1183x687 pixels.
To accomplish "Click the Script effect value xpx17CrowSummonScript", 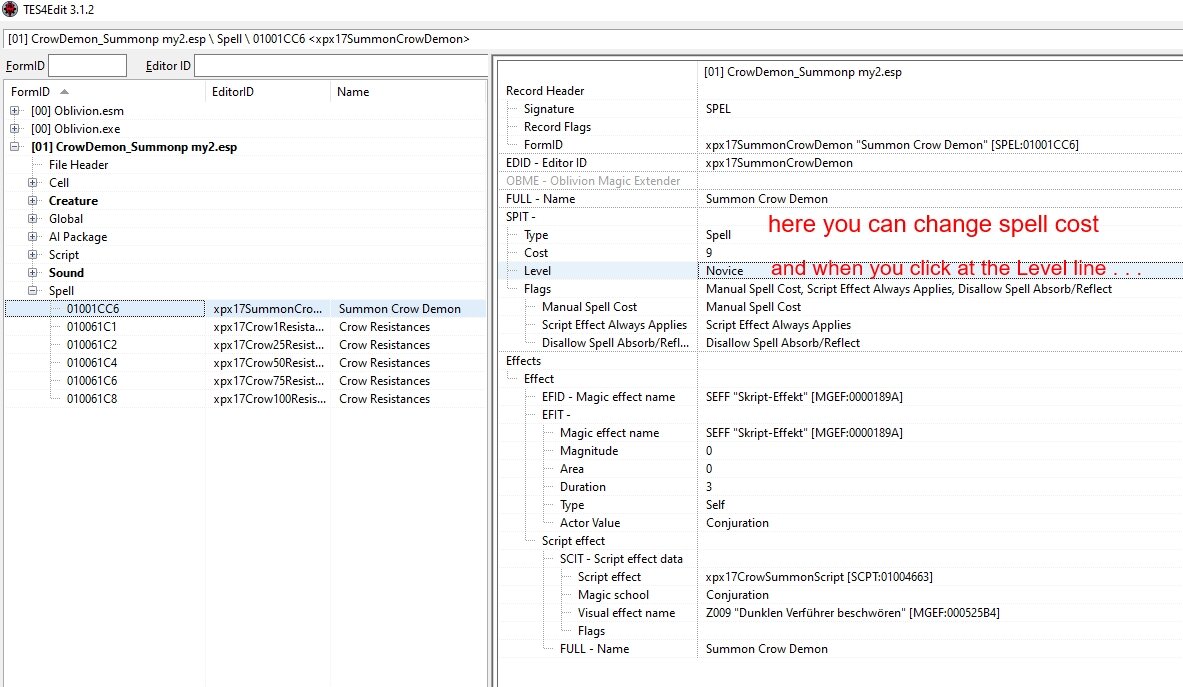I will click(819, 577).
